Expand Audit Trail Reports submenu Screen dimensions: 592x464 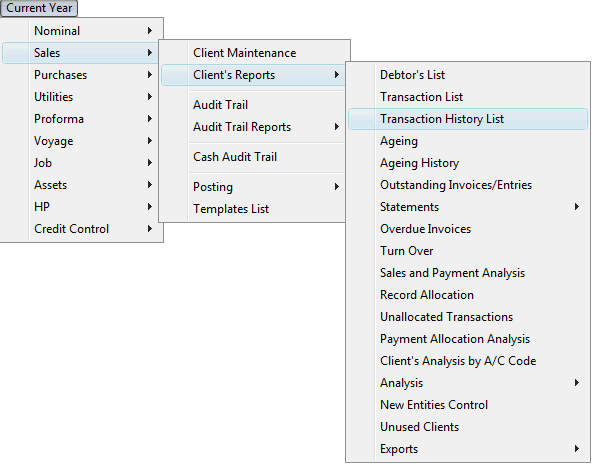[x=253, y=127]
